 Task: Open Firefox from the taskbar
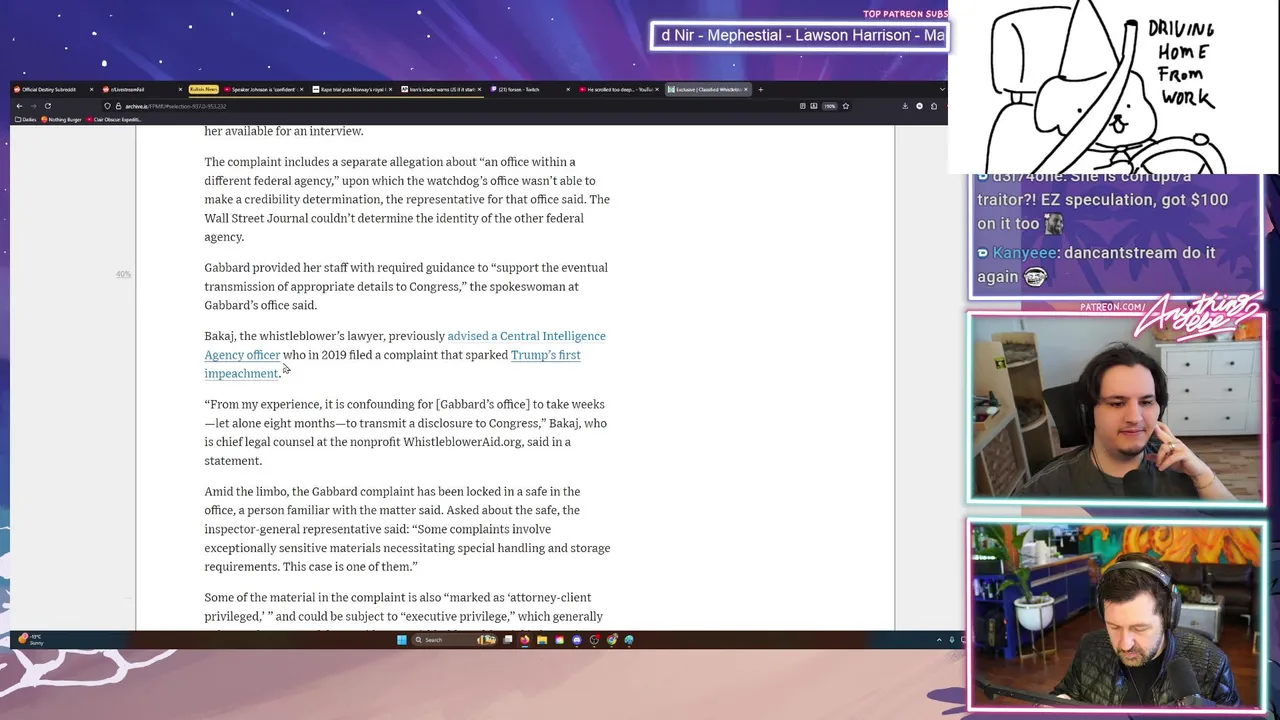(x=525, y=640)
